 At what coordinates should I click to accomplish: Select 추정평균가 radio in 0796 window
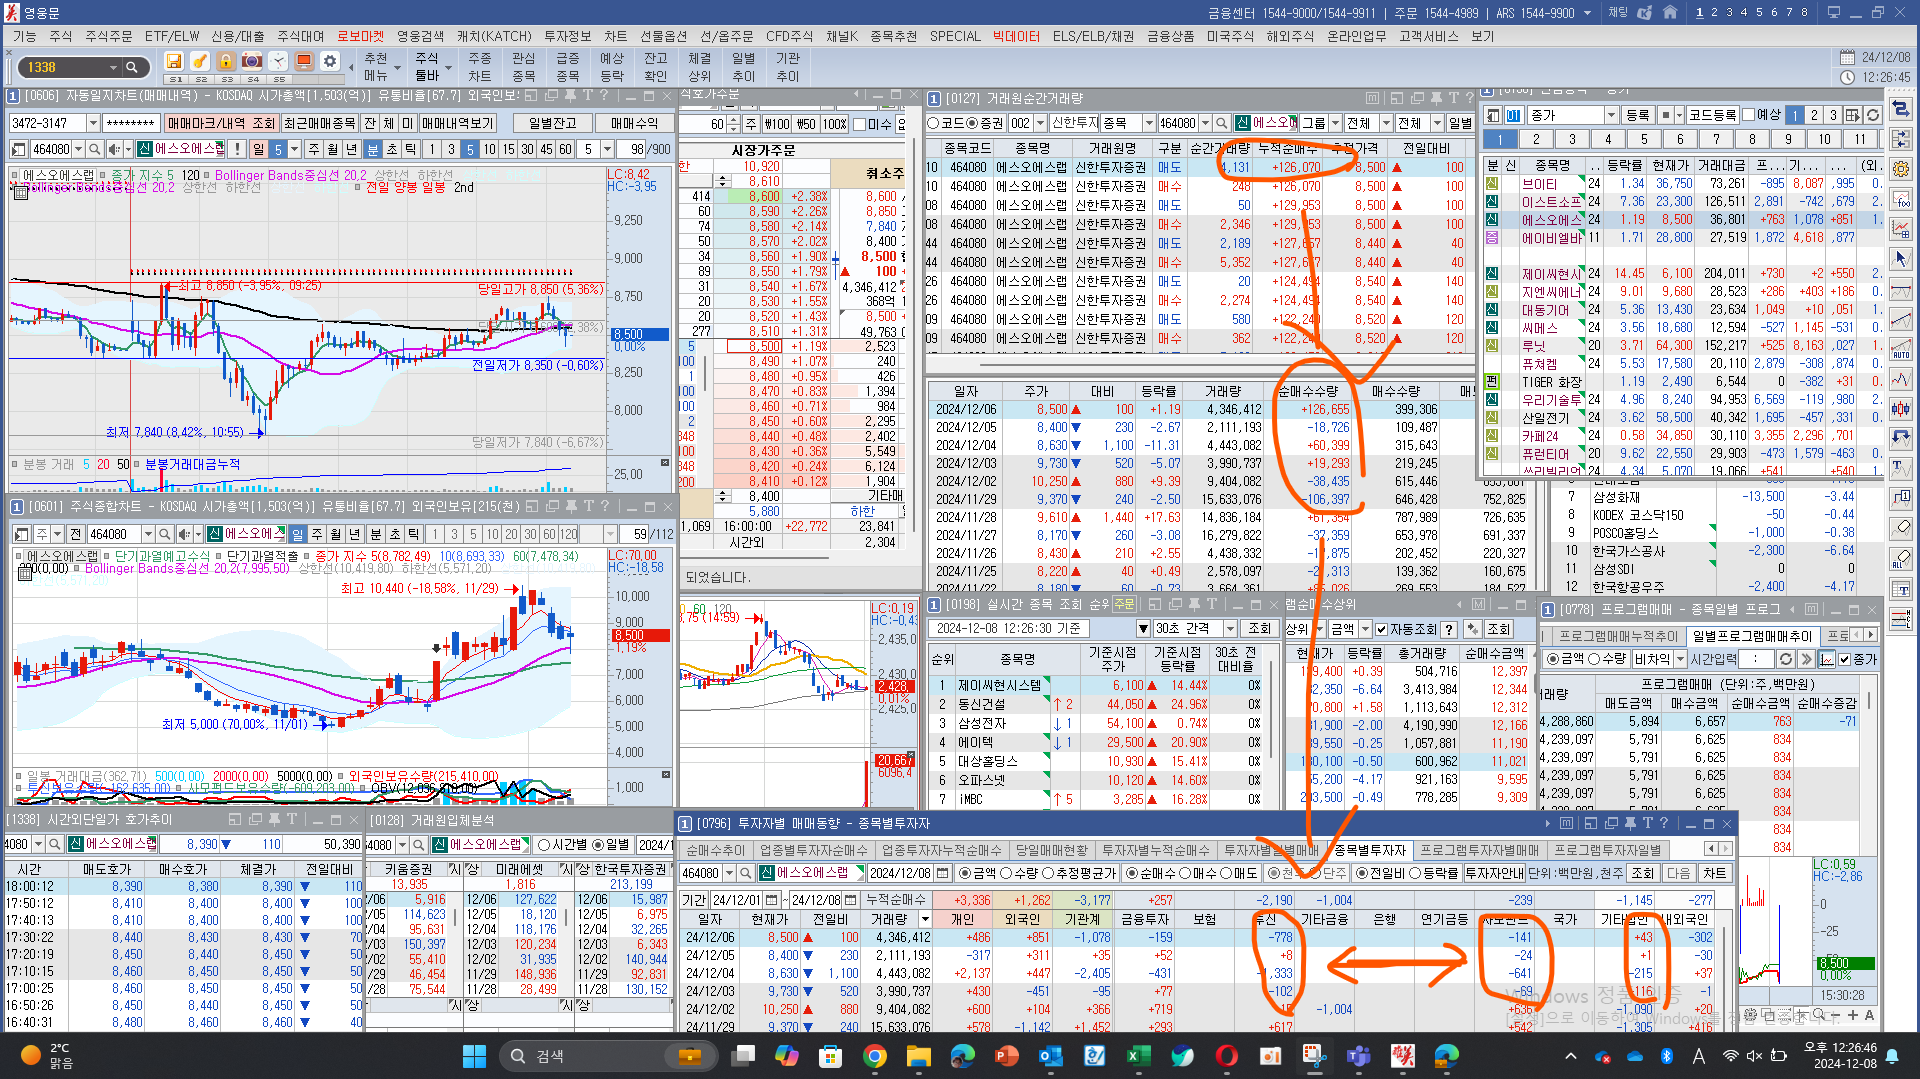tap(1048, 873)
